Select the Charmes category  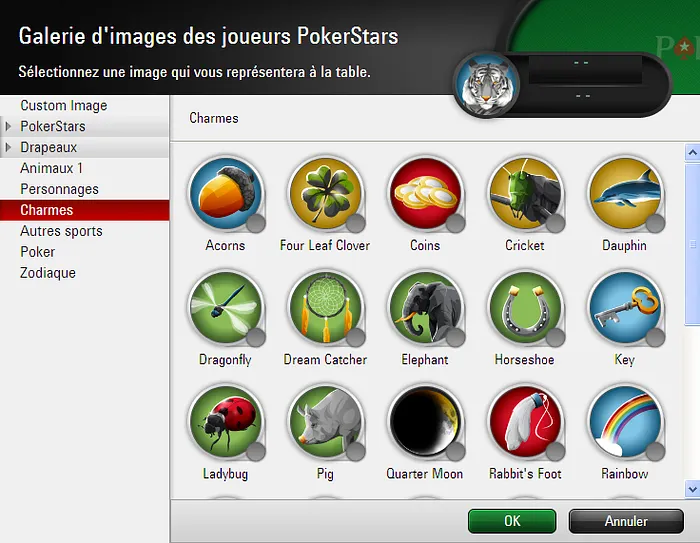point(84,210)
